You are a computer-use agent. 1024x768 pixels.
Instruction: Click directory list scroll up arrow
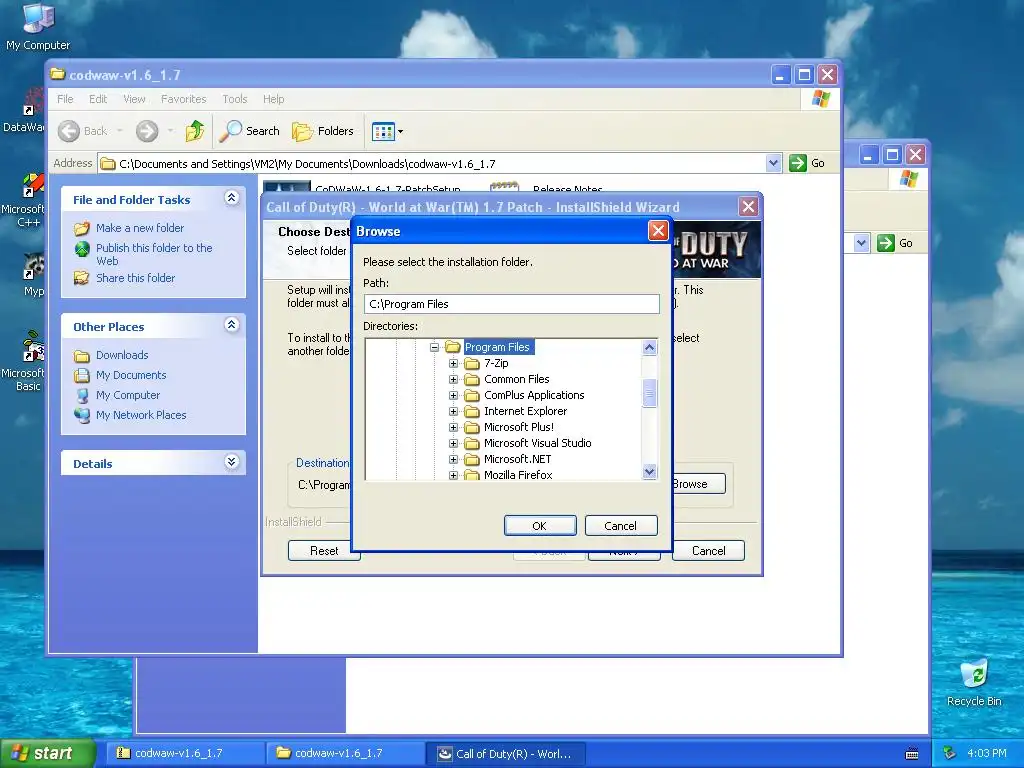coord(649,347)
